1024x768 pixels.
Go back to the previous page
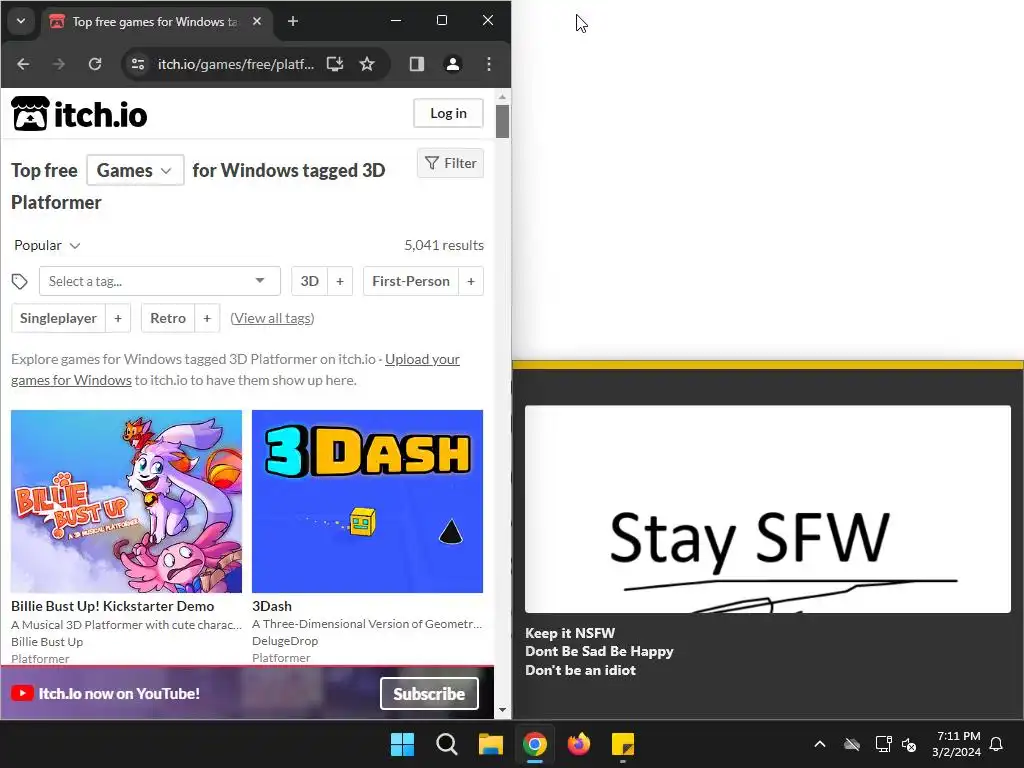pos(24,64)
